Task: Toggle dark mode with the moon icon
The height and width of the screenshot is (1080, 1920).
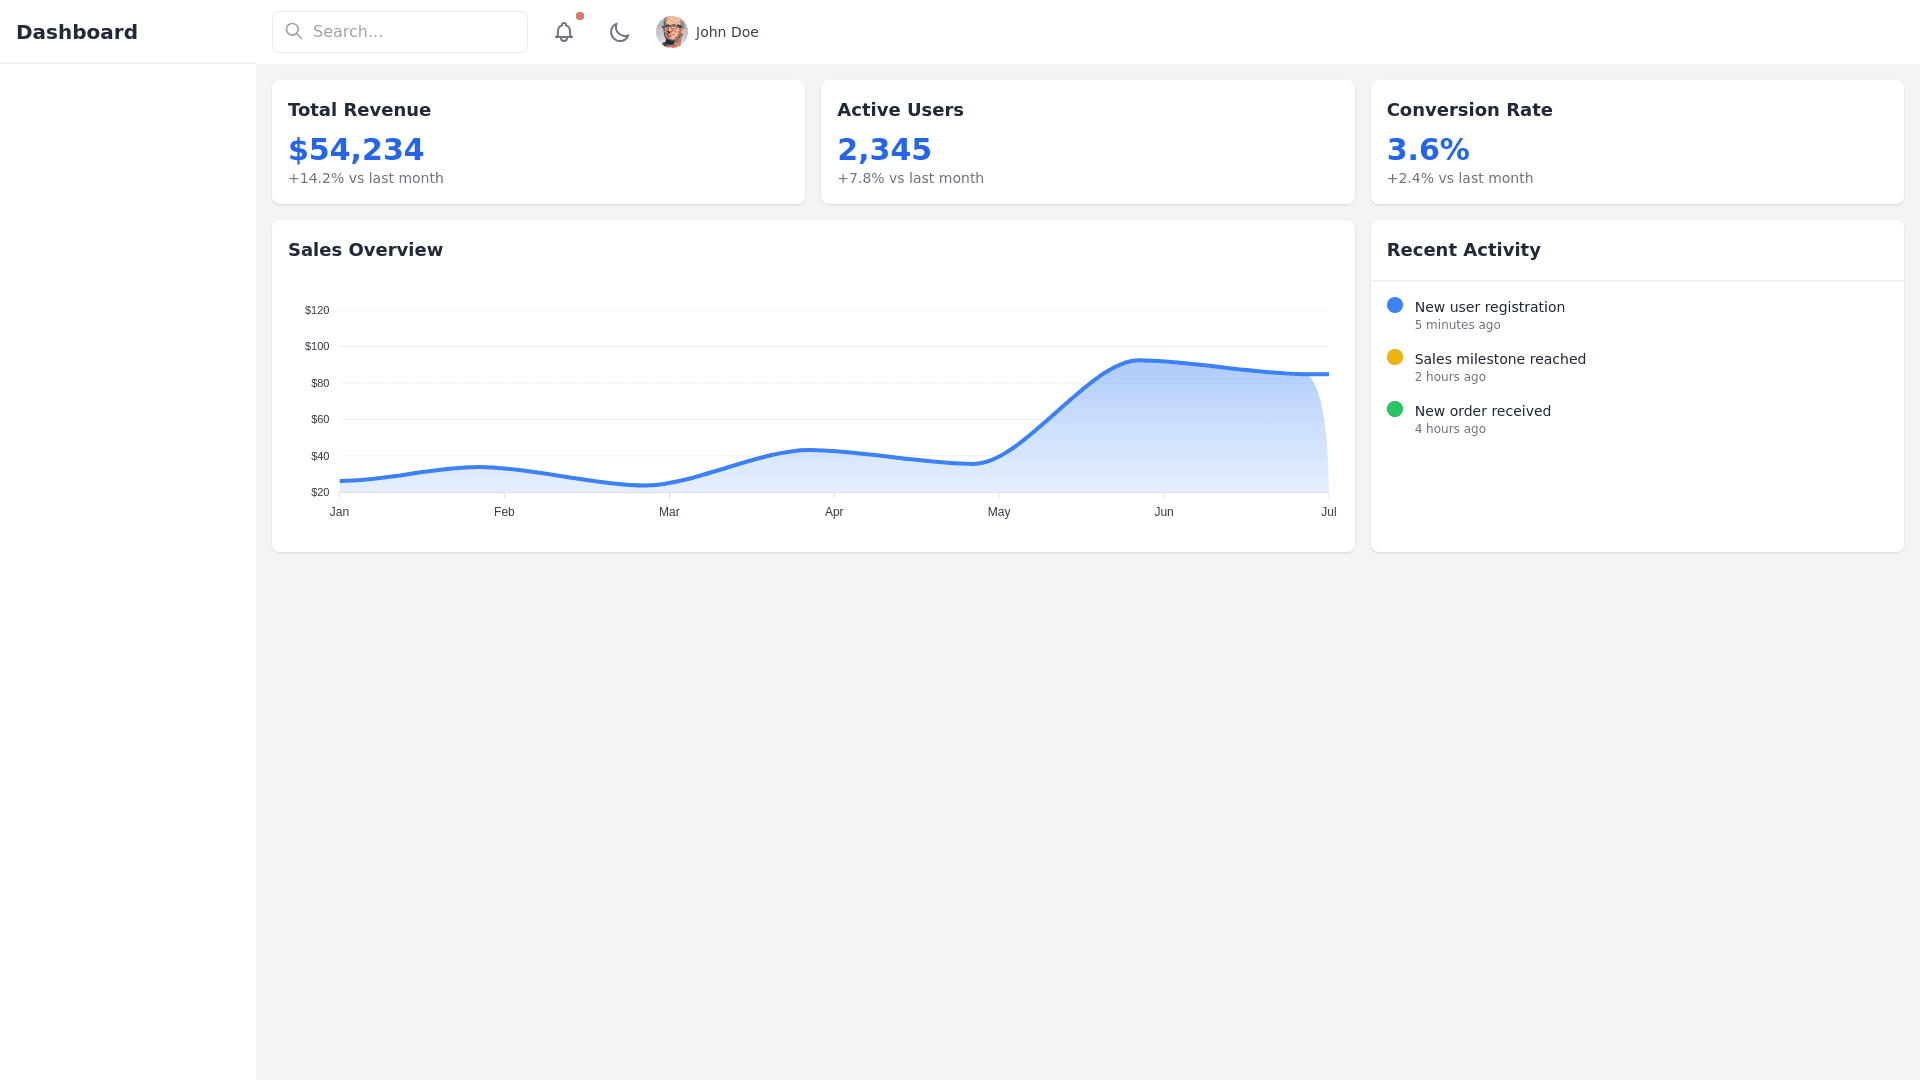Action: [x=619, y=32]
